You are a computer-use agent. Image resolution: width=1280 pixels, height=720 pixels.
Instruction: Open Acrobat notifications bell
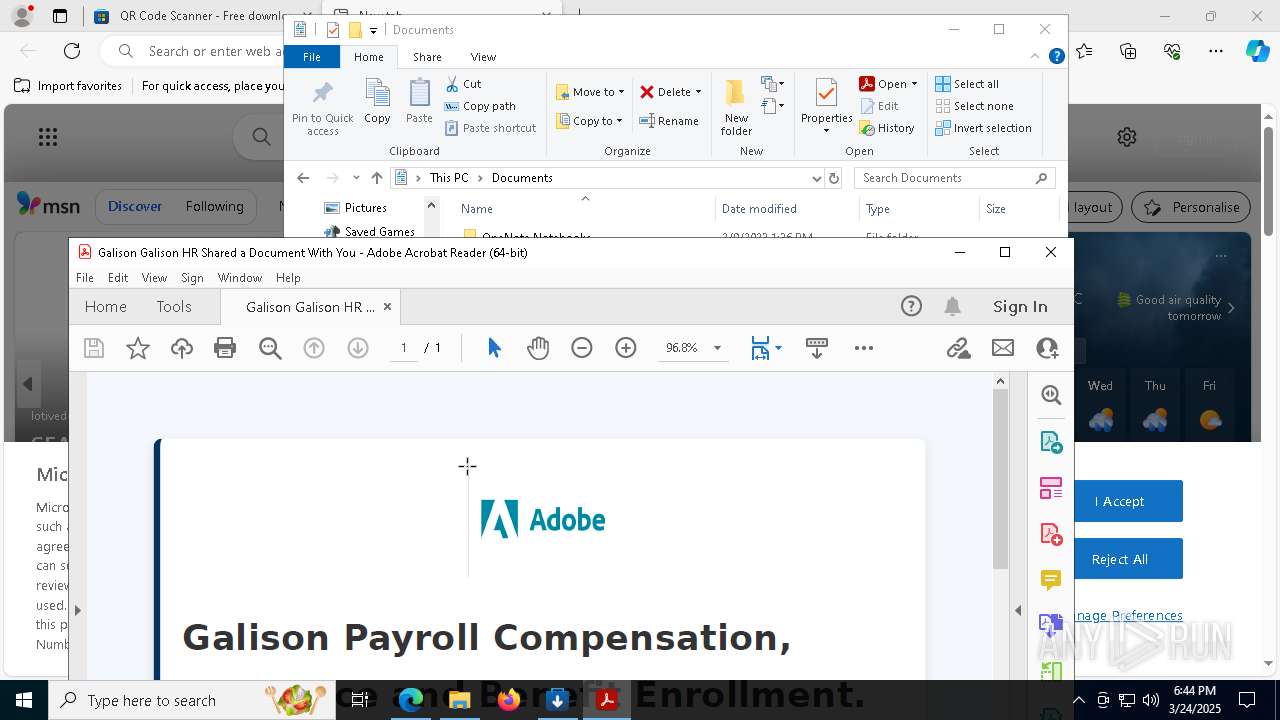click(953, 307)
